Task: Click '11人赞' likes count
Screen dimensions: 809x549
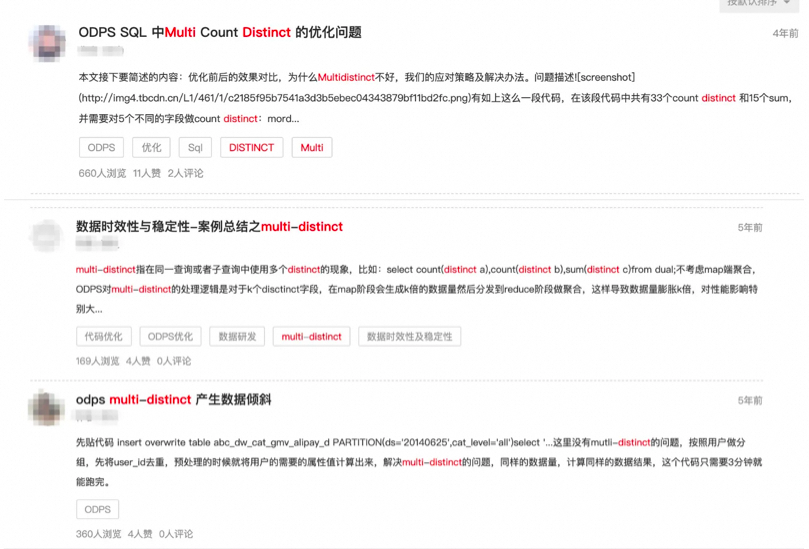Action: click(x=147, y=173)
